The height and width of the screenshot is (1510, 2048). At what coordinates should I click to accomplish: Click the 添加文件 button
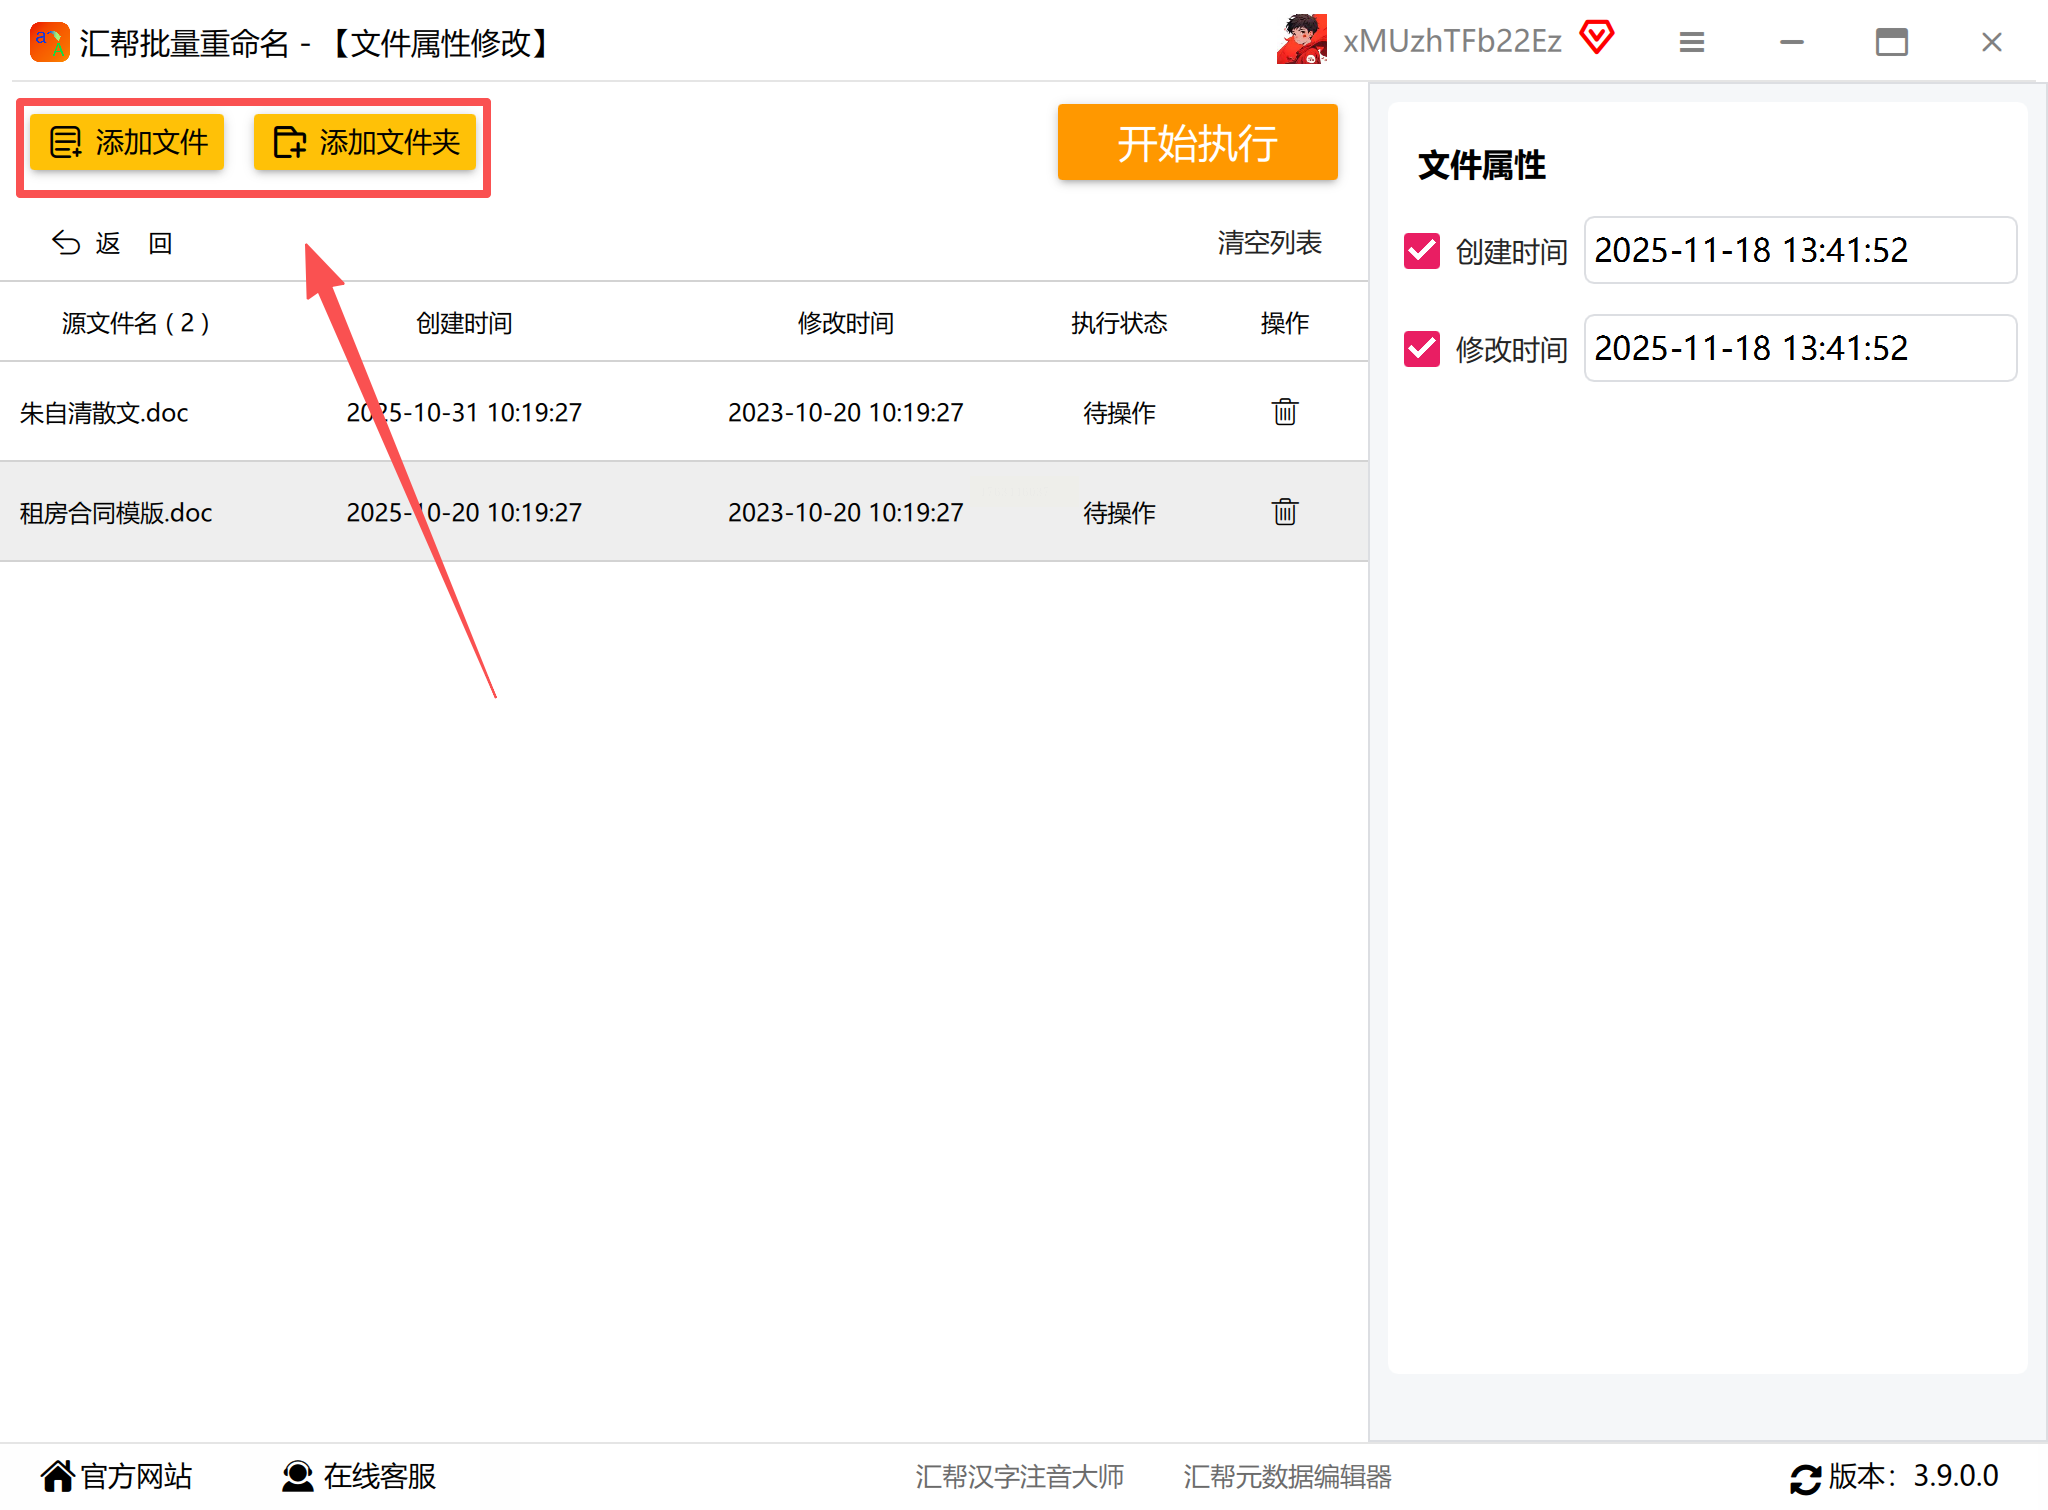(x=127, y=142)
